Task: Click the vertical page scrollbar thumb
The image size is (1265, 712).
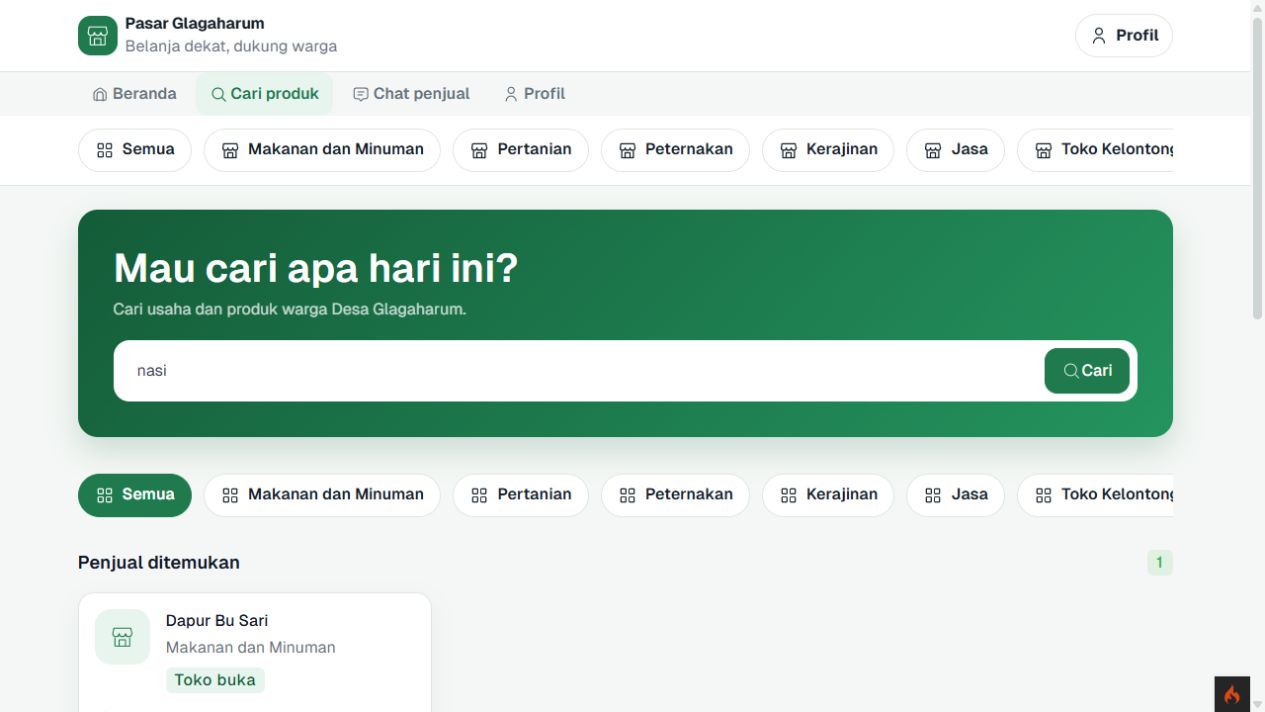Action: (x=1258, y=168)
